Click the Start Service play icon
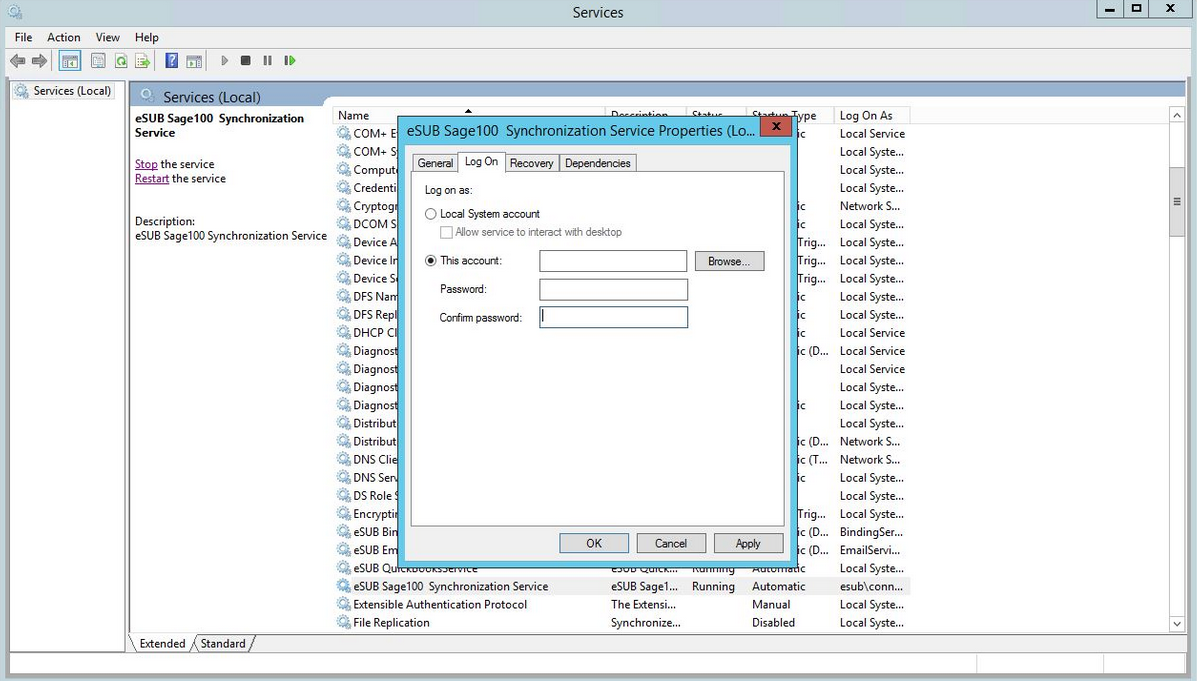This screenshot has width=1197, height=681. click(x=224, y=60)
